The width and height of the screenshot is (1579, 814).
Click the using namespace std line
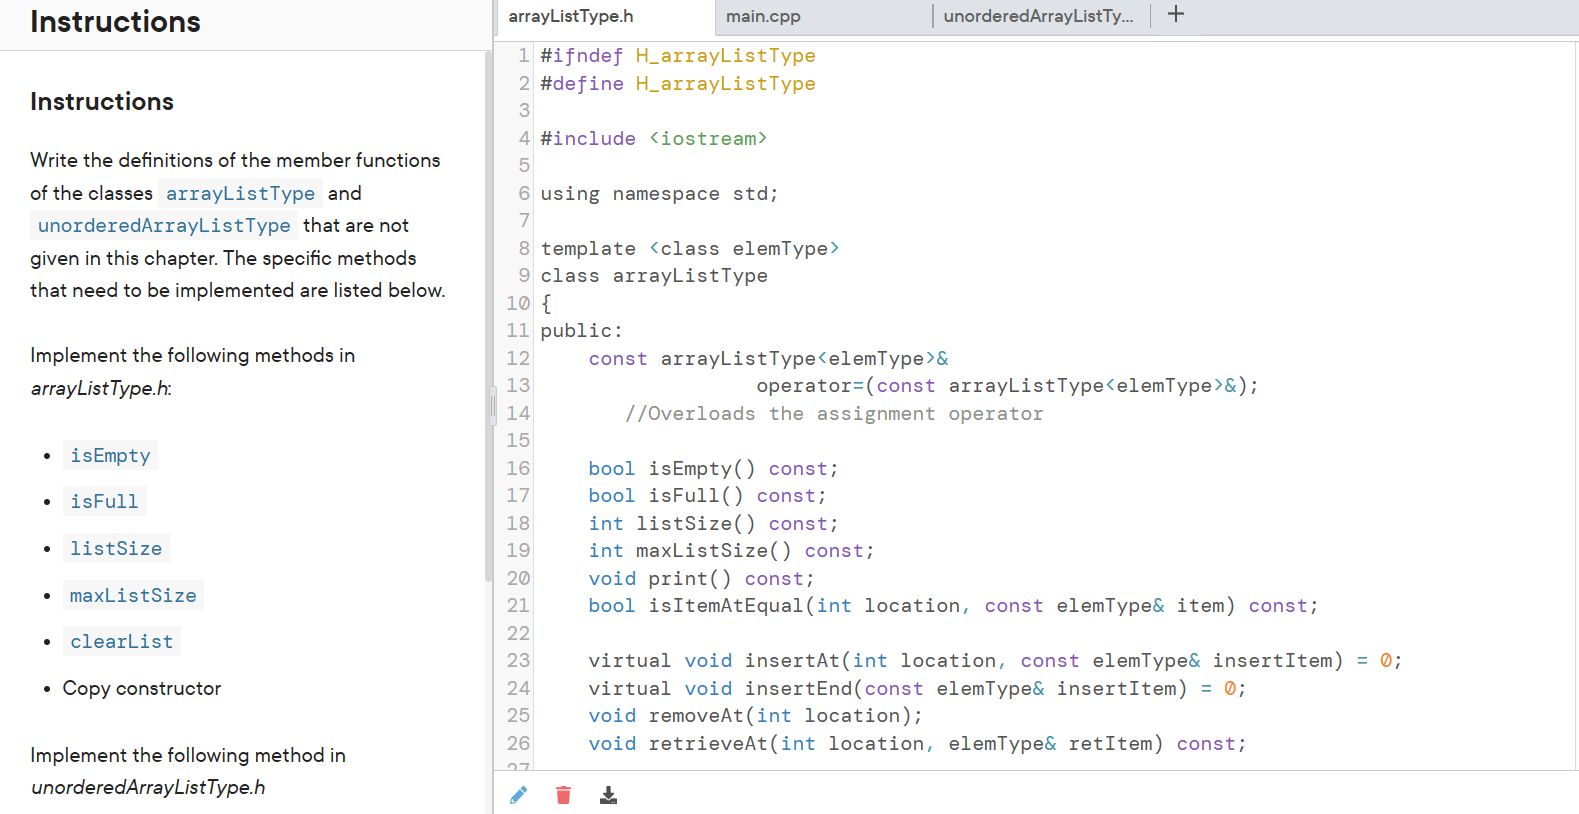660,193
